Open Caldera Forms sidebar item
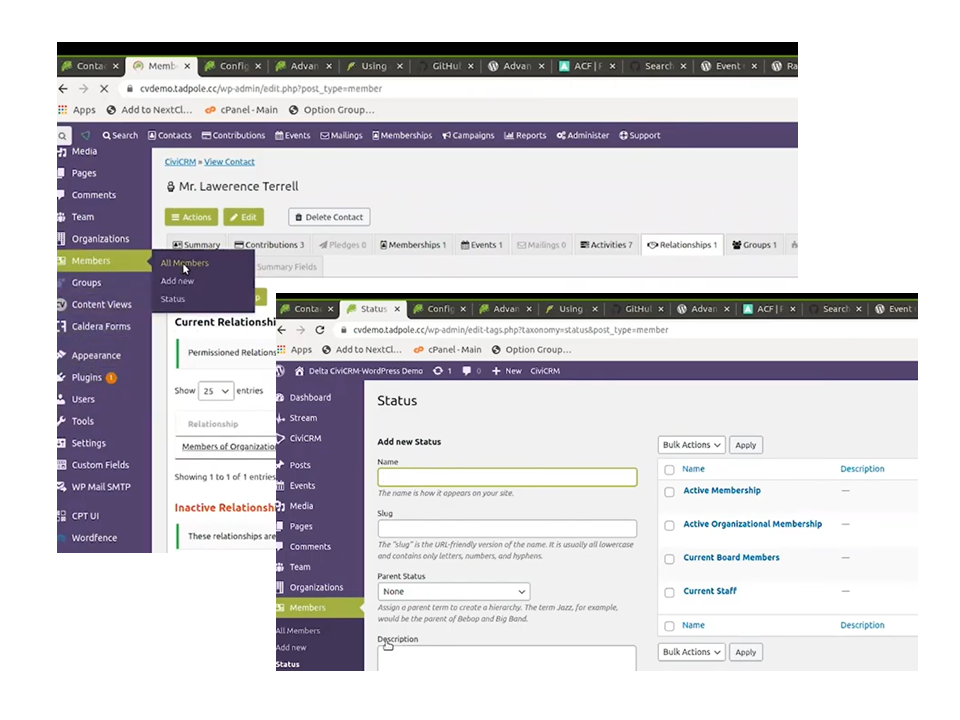 point(101,327)
